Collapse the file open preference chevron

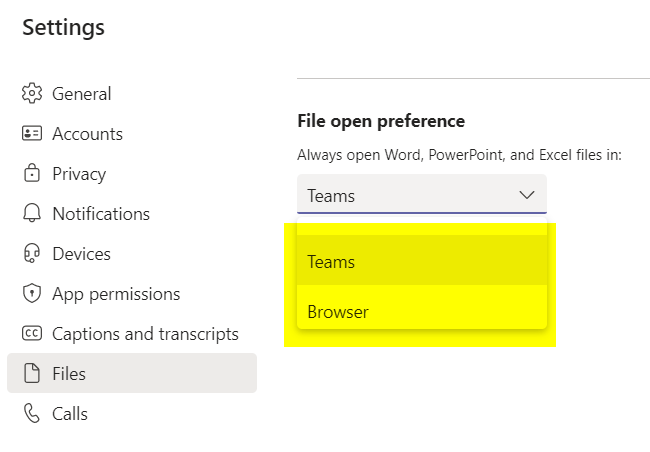pyautogui.click(x=527, y=196)
